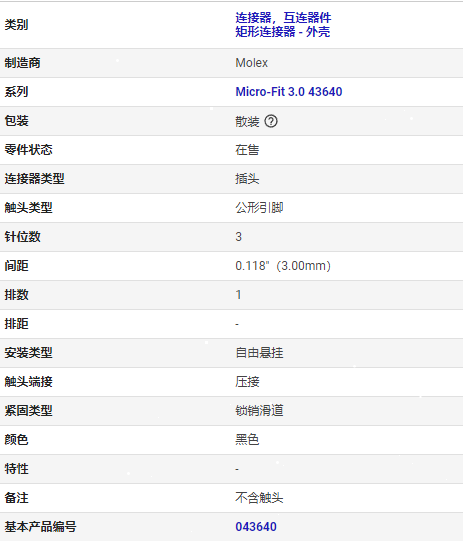Click the 插头 connector type value
The image size is (463, 541).
point(247,179)
